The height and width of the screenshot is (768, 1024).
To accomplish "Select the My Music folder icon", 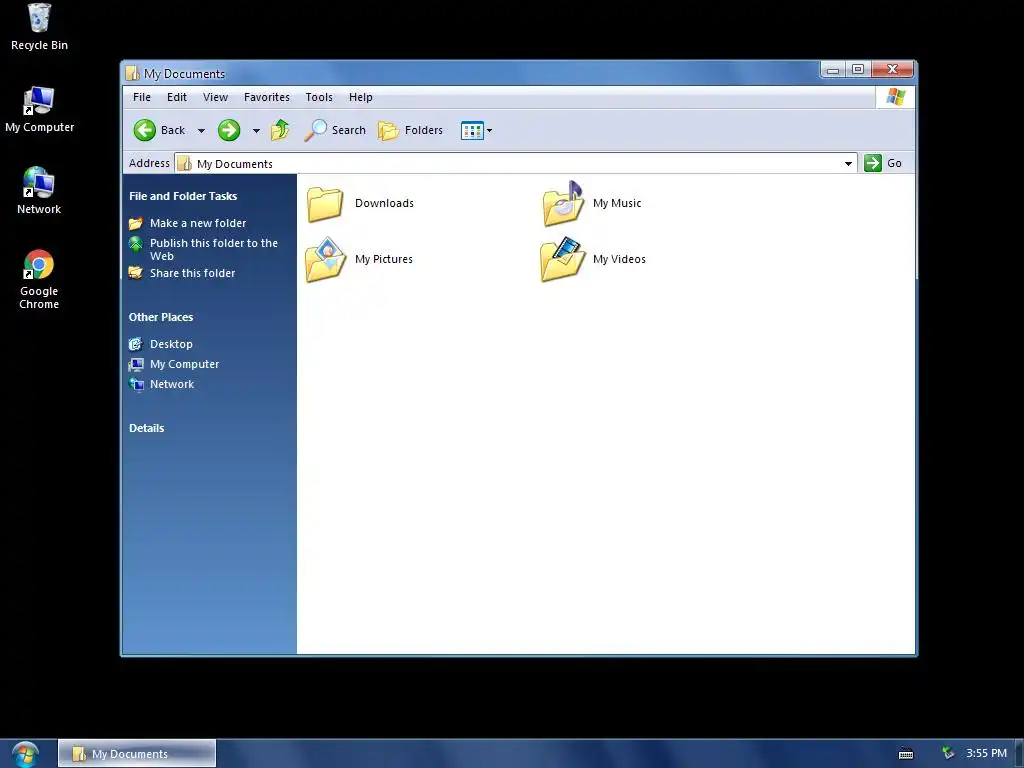I will tap(563, 203).
